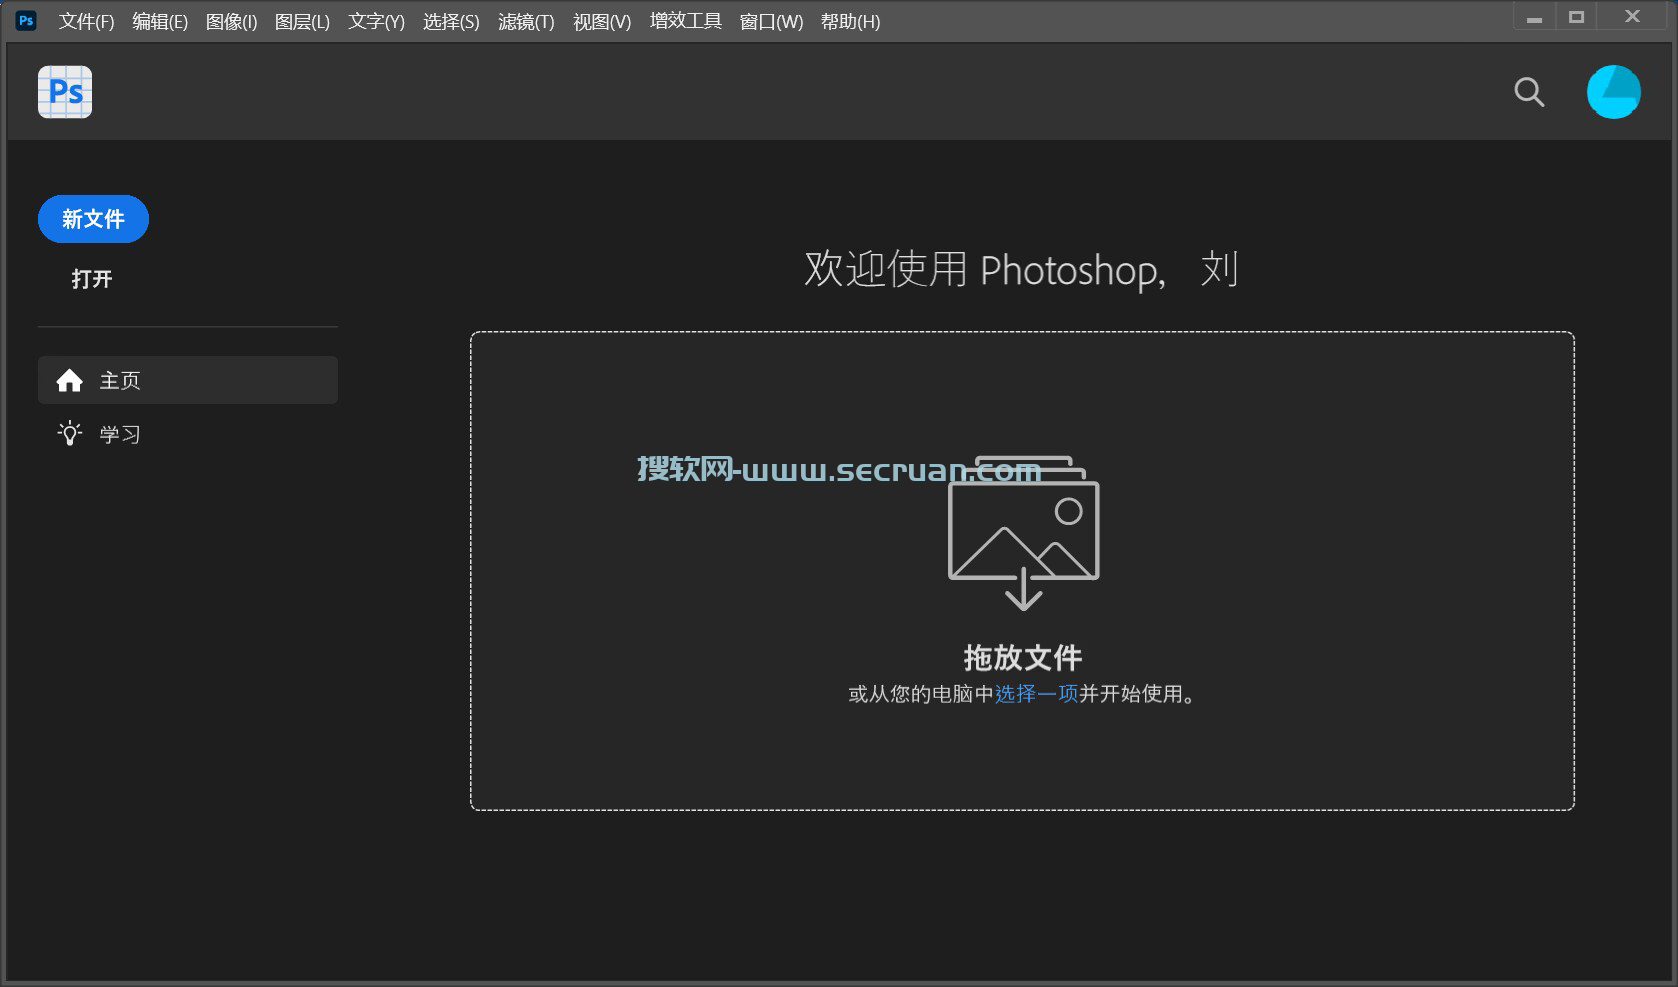Open the cyan user profile avatar
The width and height of the screenshot is (1678, 987).
tap(1613, 92)
